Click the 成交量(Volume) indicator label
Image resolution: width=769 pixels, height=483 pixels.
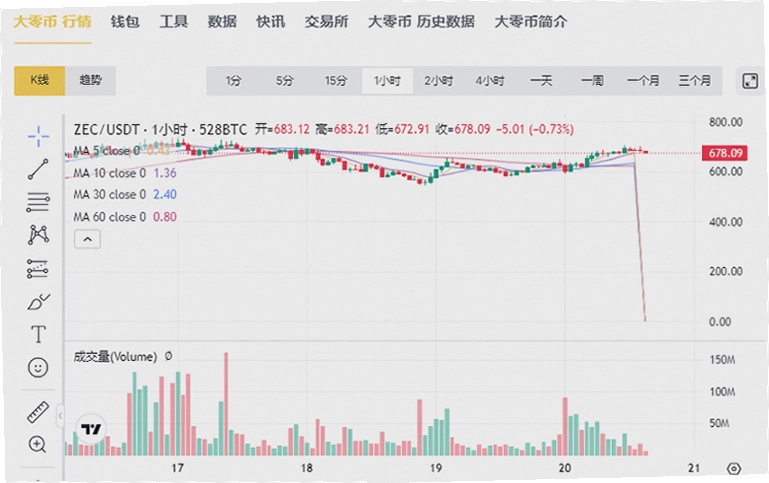pyautogui.click(x=115, y=357)
